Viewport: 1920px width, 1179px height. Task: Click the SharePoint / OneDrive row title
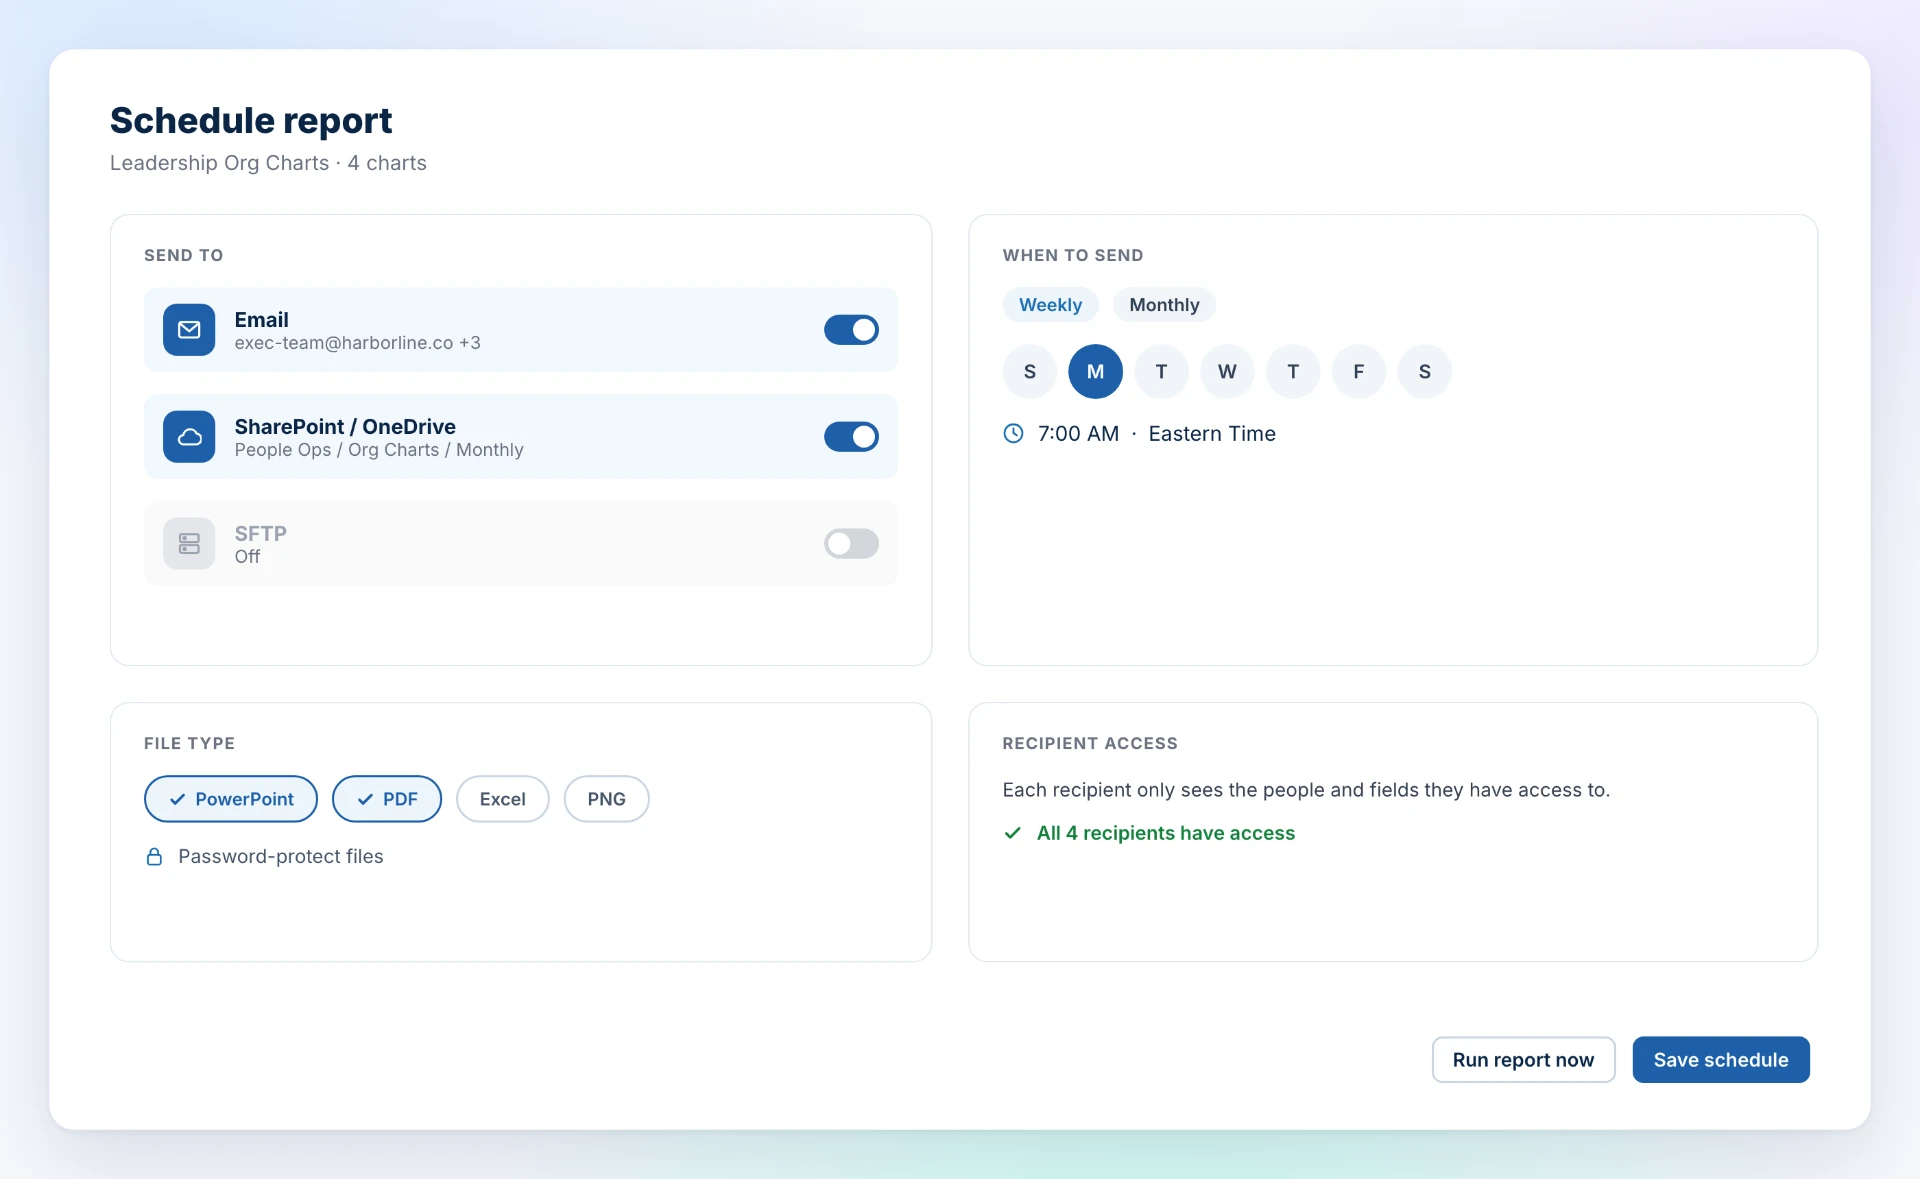[x=345, y=427]
